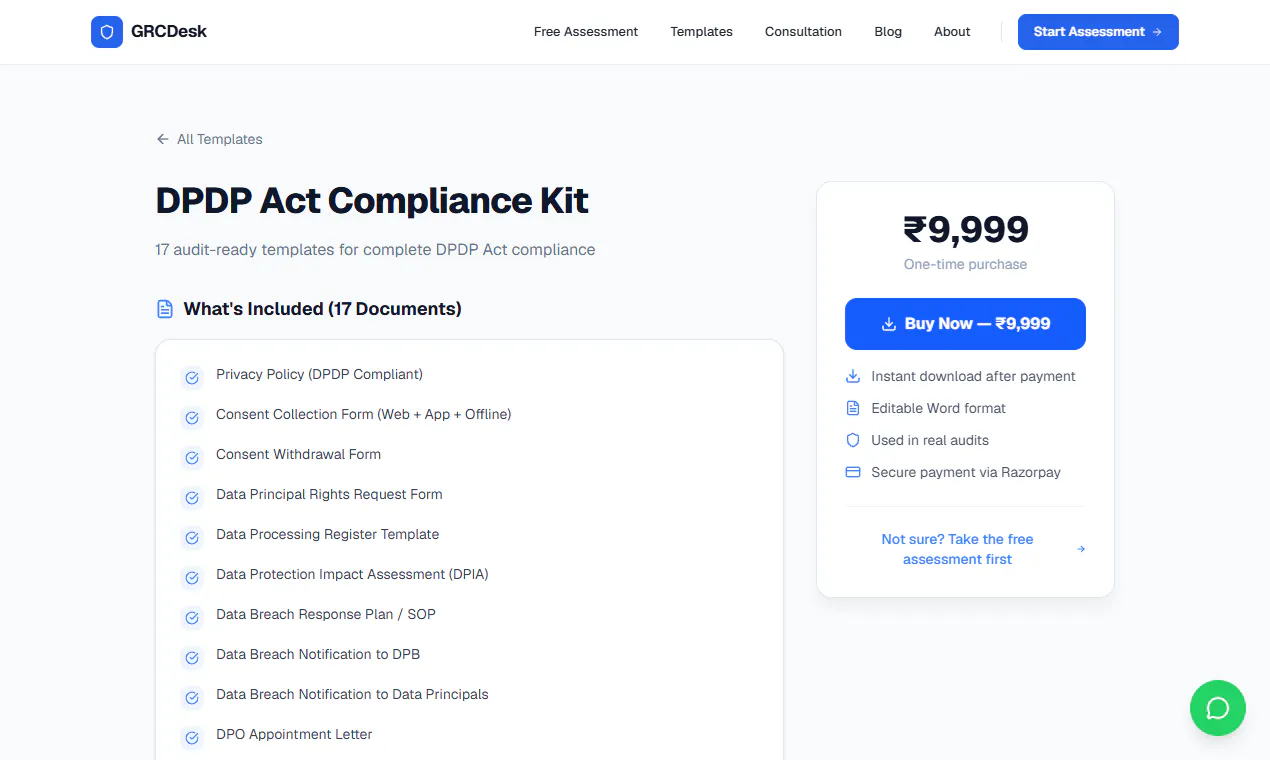Open the green chat bubble widget
Image resolution: width=1270 pixels, height=760 pixels.
point(1217,708)
